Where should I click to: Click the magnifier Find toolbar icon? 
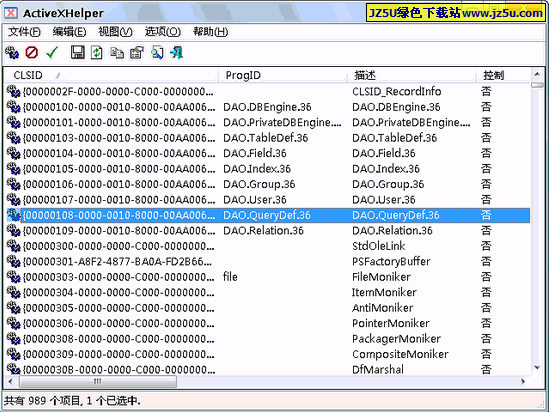pyautogui.click(x=157, y=53)
